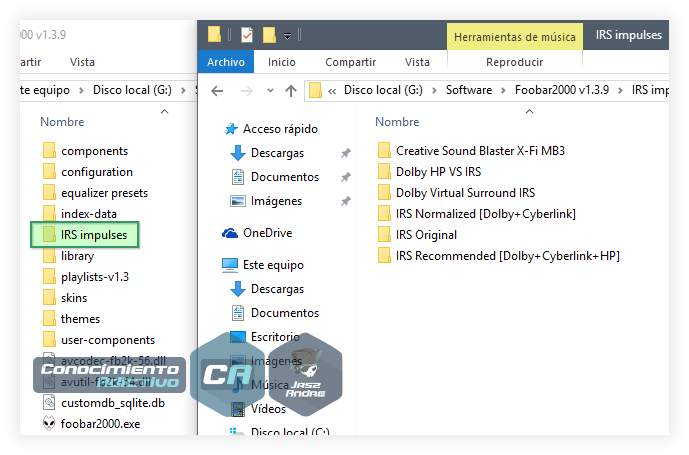
Task: Open the Archivo ribbon tab
Action: pos(226,62)
